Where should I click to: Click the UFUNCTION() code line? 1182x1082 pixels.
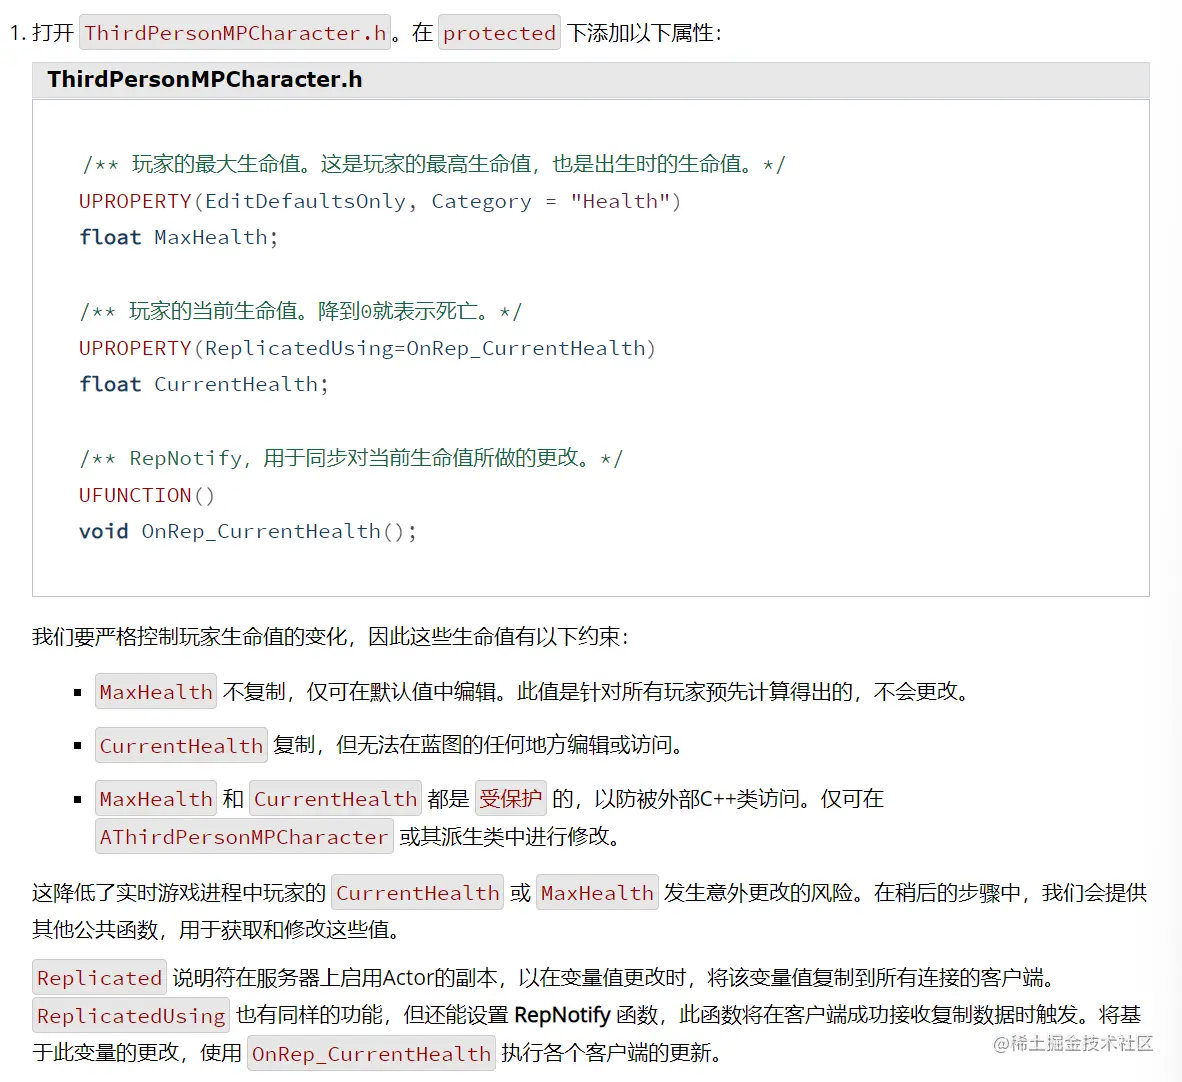147,495
